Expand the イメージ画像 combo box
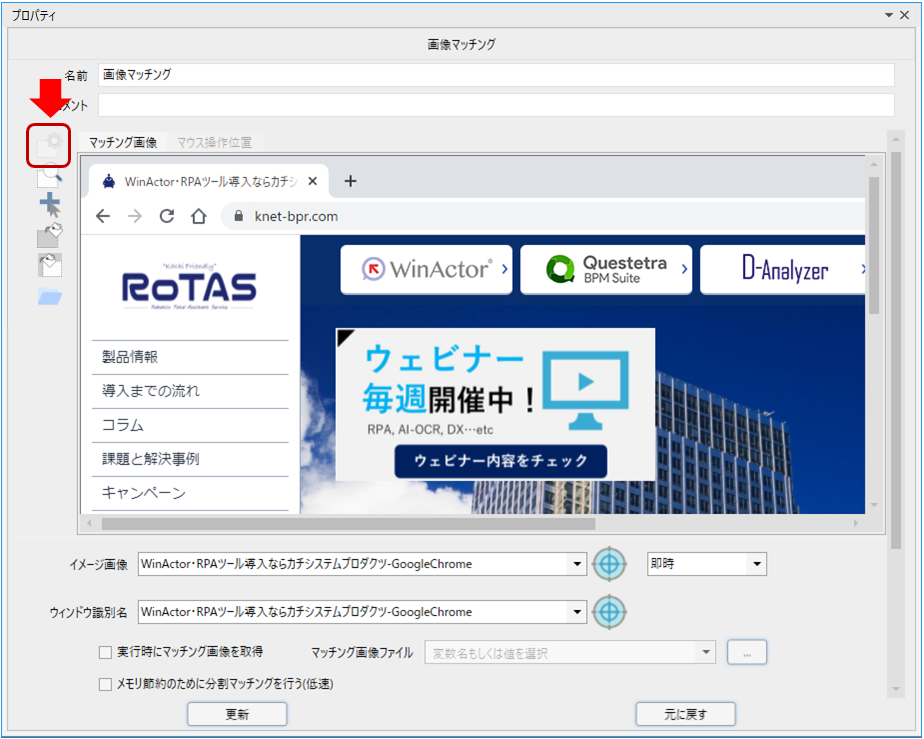 pos(577,564)
